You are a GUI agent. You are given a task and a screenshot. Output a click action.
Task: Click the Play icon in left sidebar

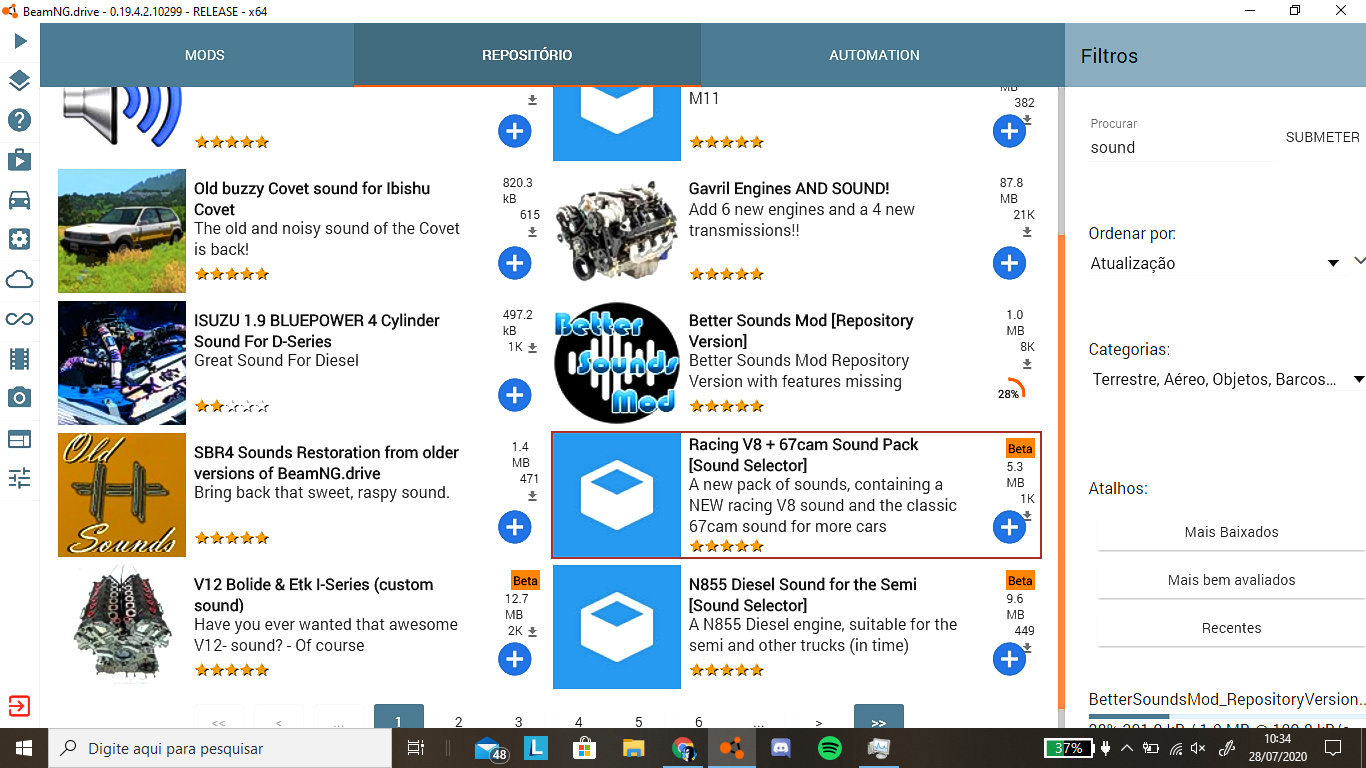20,41
